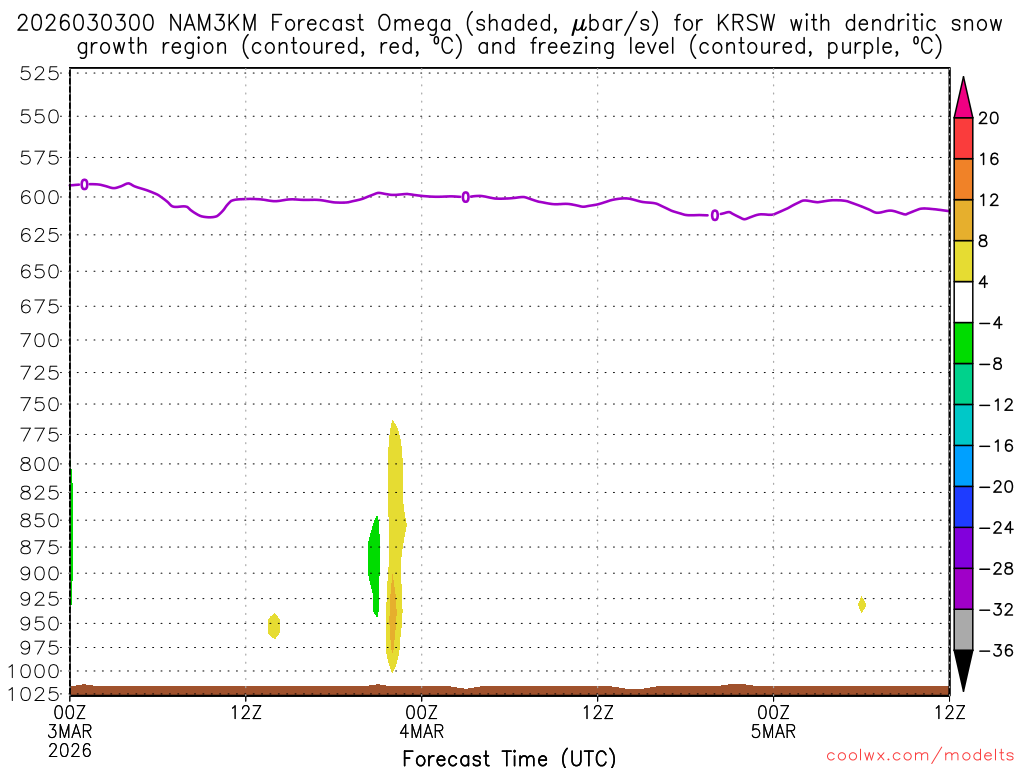Click the blue -20 to -24 colorbar segment
This screenshot has width=1024, height=768.
tap(963, 507)
